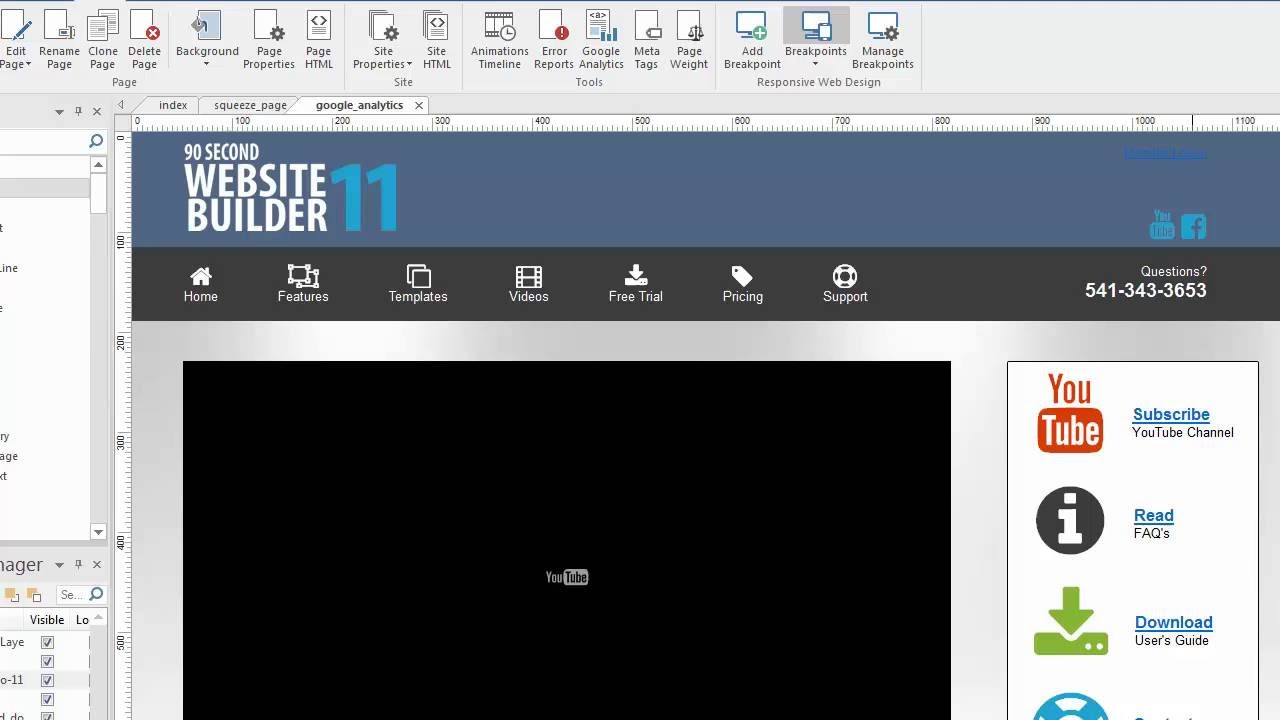Image resolution: width=1280 pixels, height=720 pixels.
Task: Expand the Breakpoints dropdown
Action: point(816,64)
